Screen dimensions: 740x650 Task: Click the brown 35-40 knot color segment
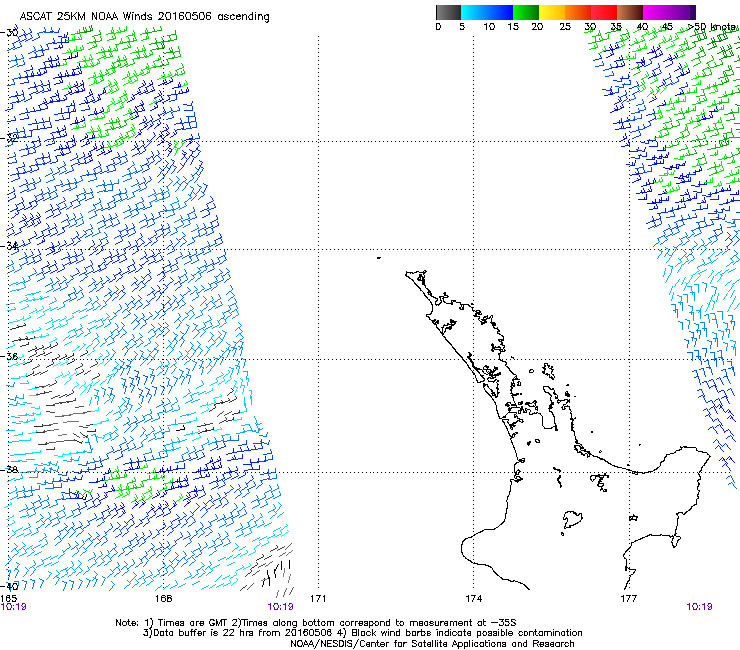pyautogui.click(x=630, y=12)
